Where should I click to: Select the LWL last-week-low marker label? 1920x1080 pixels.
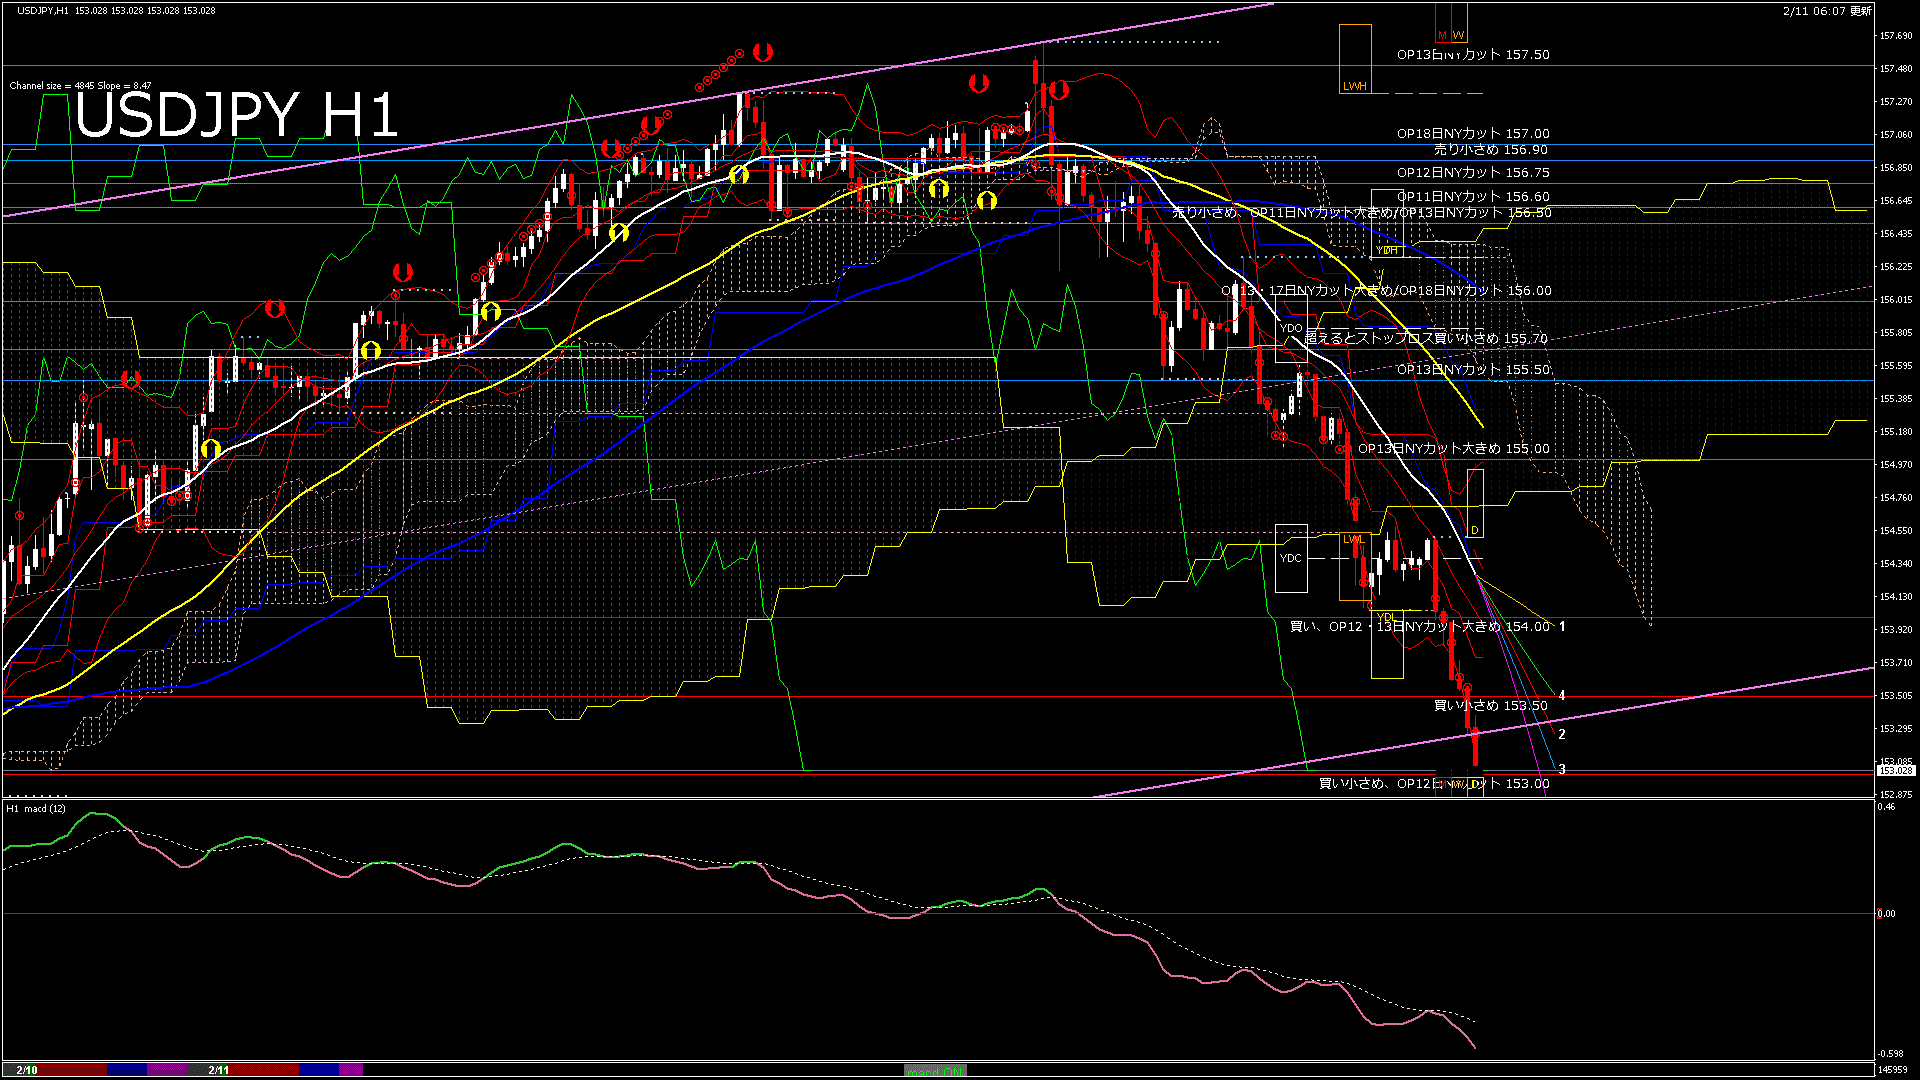[x=1353, y=539]
